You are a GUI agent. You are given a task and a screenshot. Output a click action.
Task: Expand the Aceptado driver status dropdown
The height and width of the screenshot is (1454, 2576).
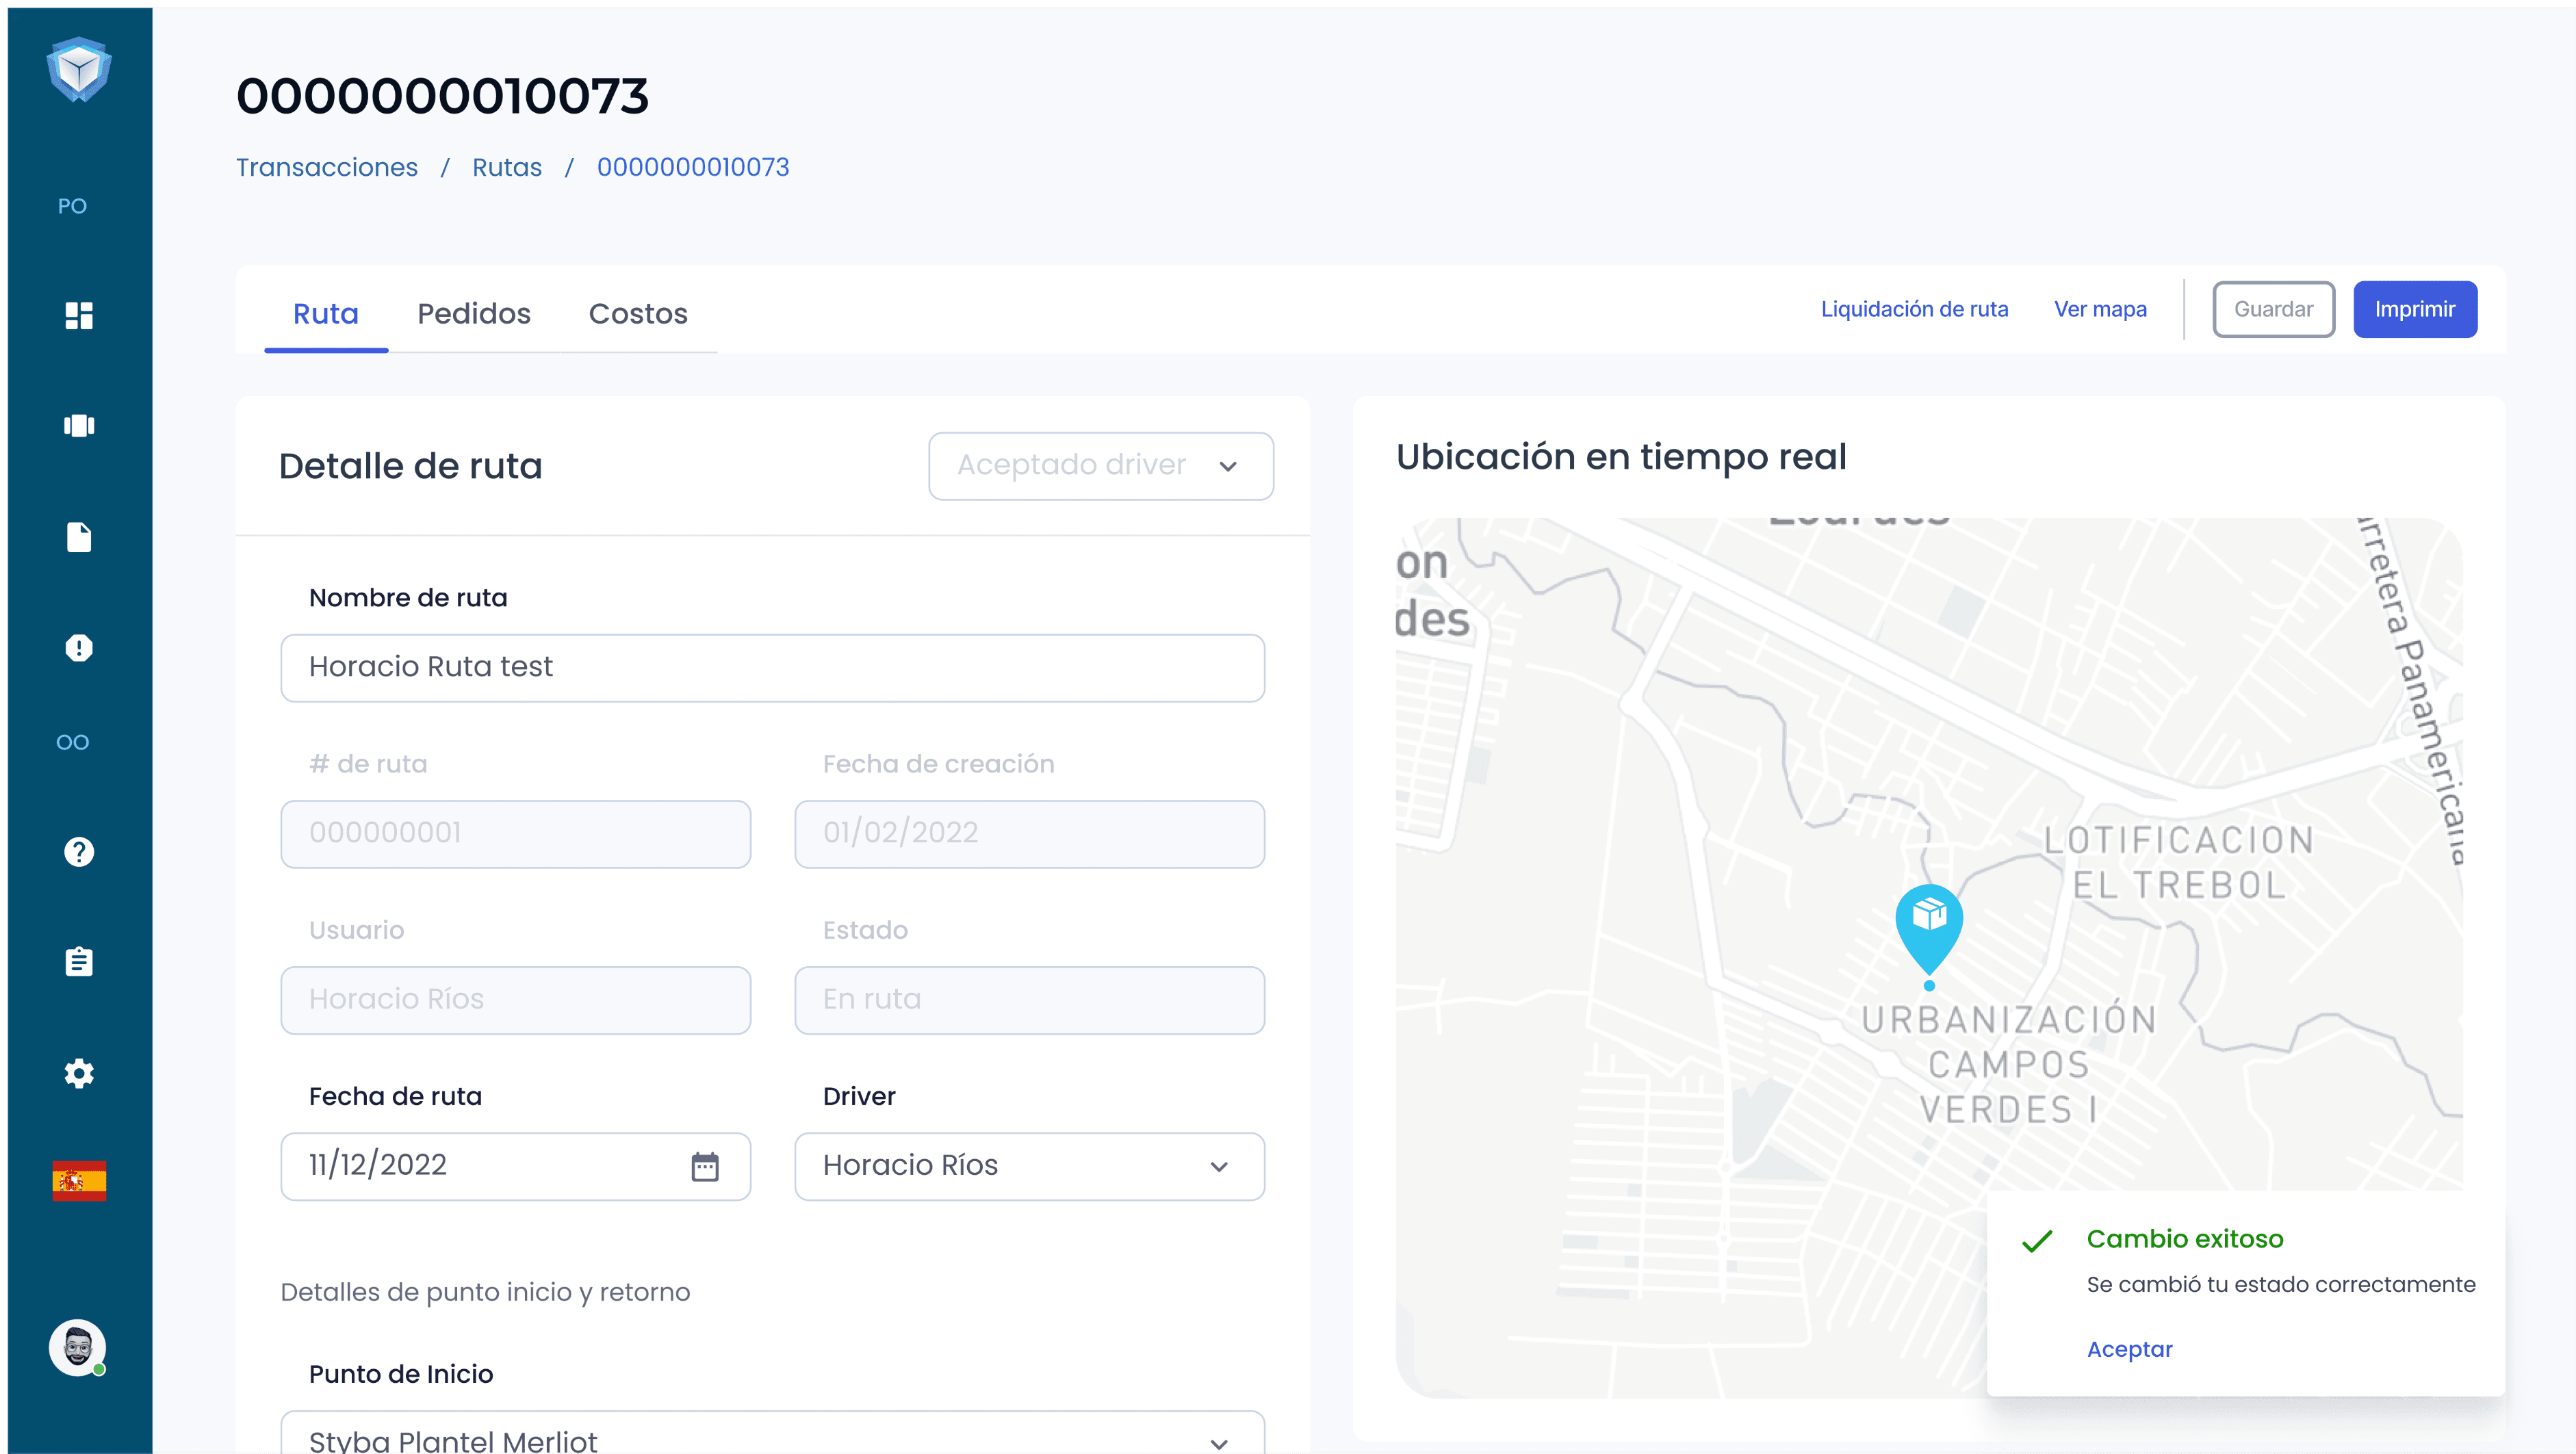(x=1100, y=466)
